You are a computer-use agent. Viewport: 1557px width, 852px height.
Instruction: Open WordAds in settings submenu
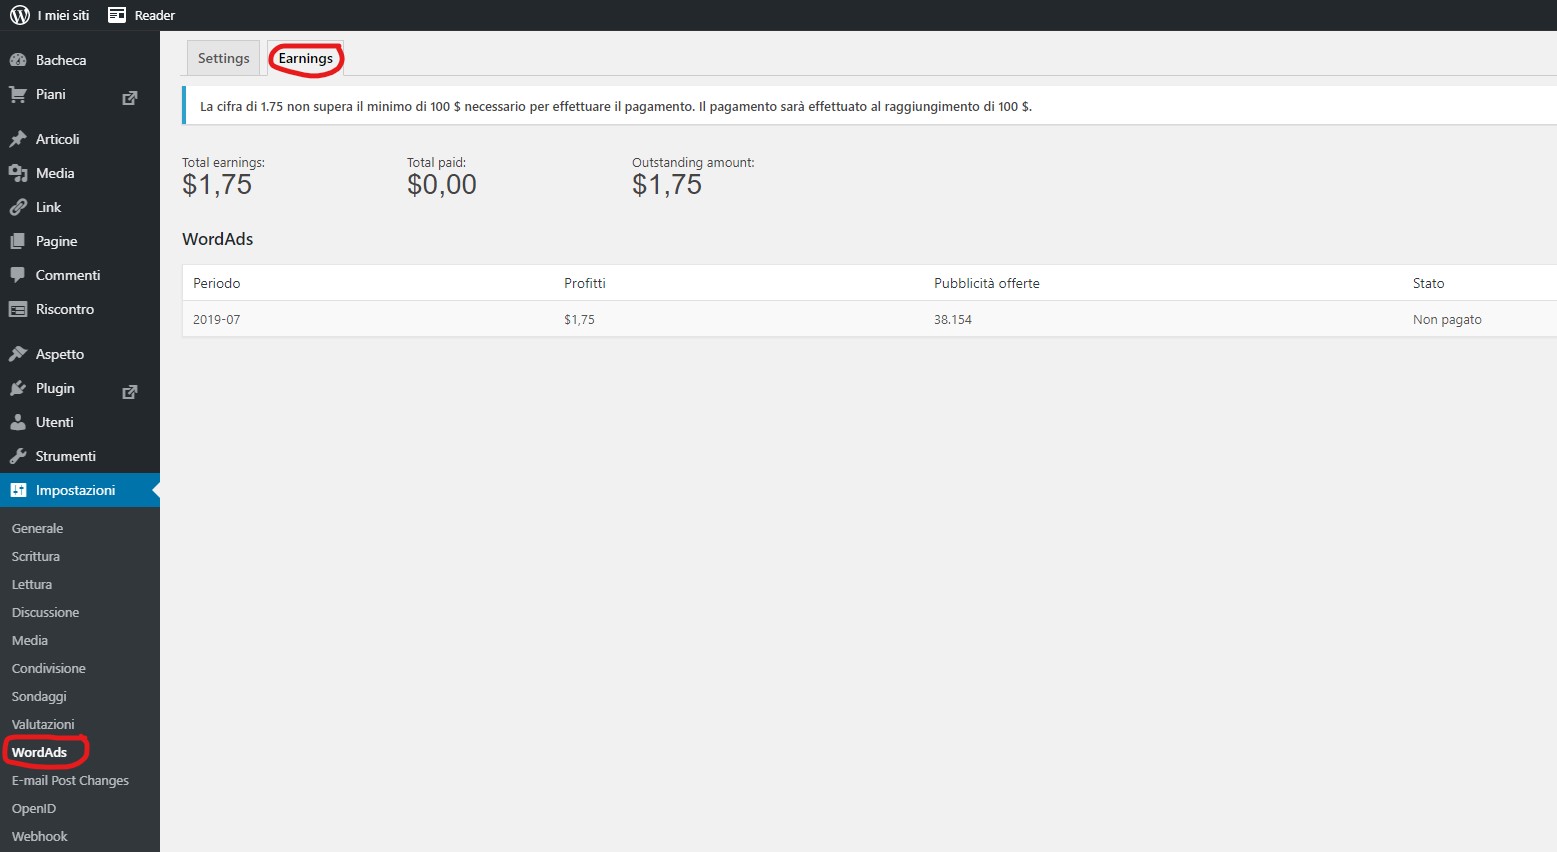click(x=40, y=752)
